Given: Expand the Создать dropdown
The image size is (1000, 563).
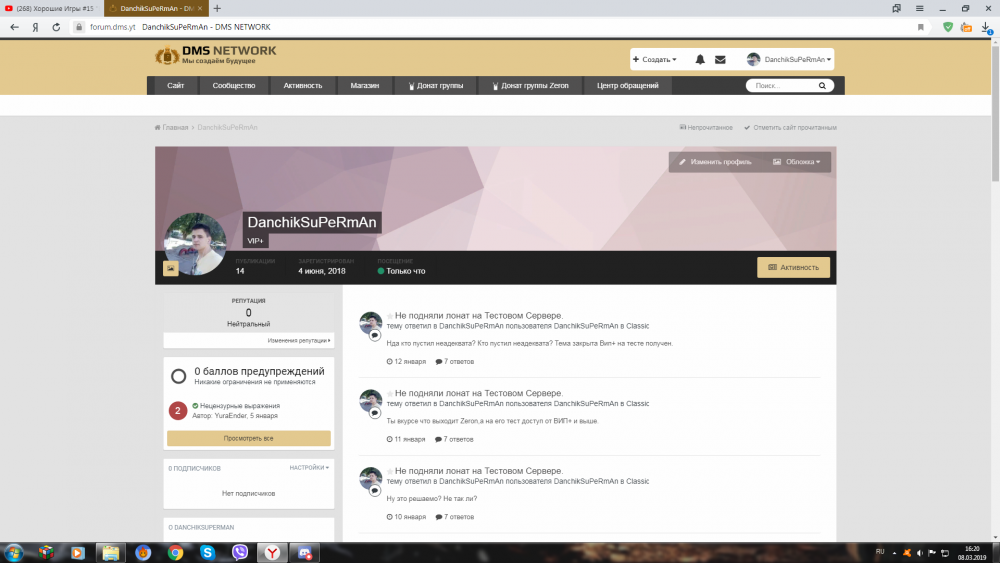Looking at the screenshot, I should coord(655,60).
